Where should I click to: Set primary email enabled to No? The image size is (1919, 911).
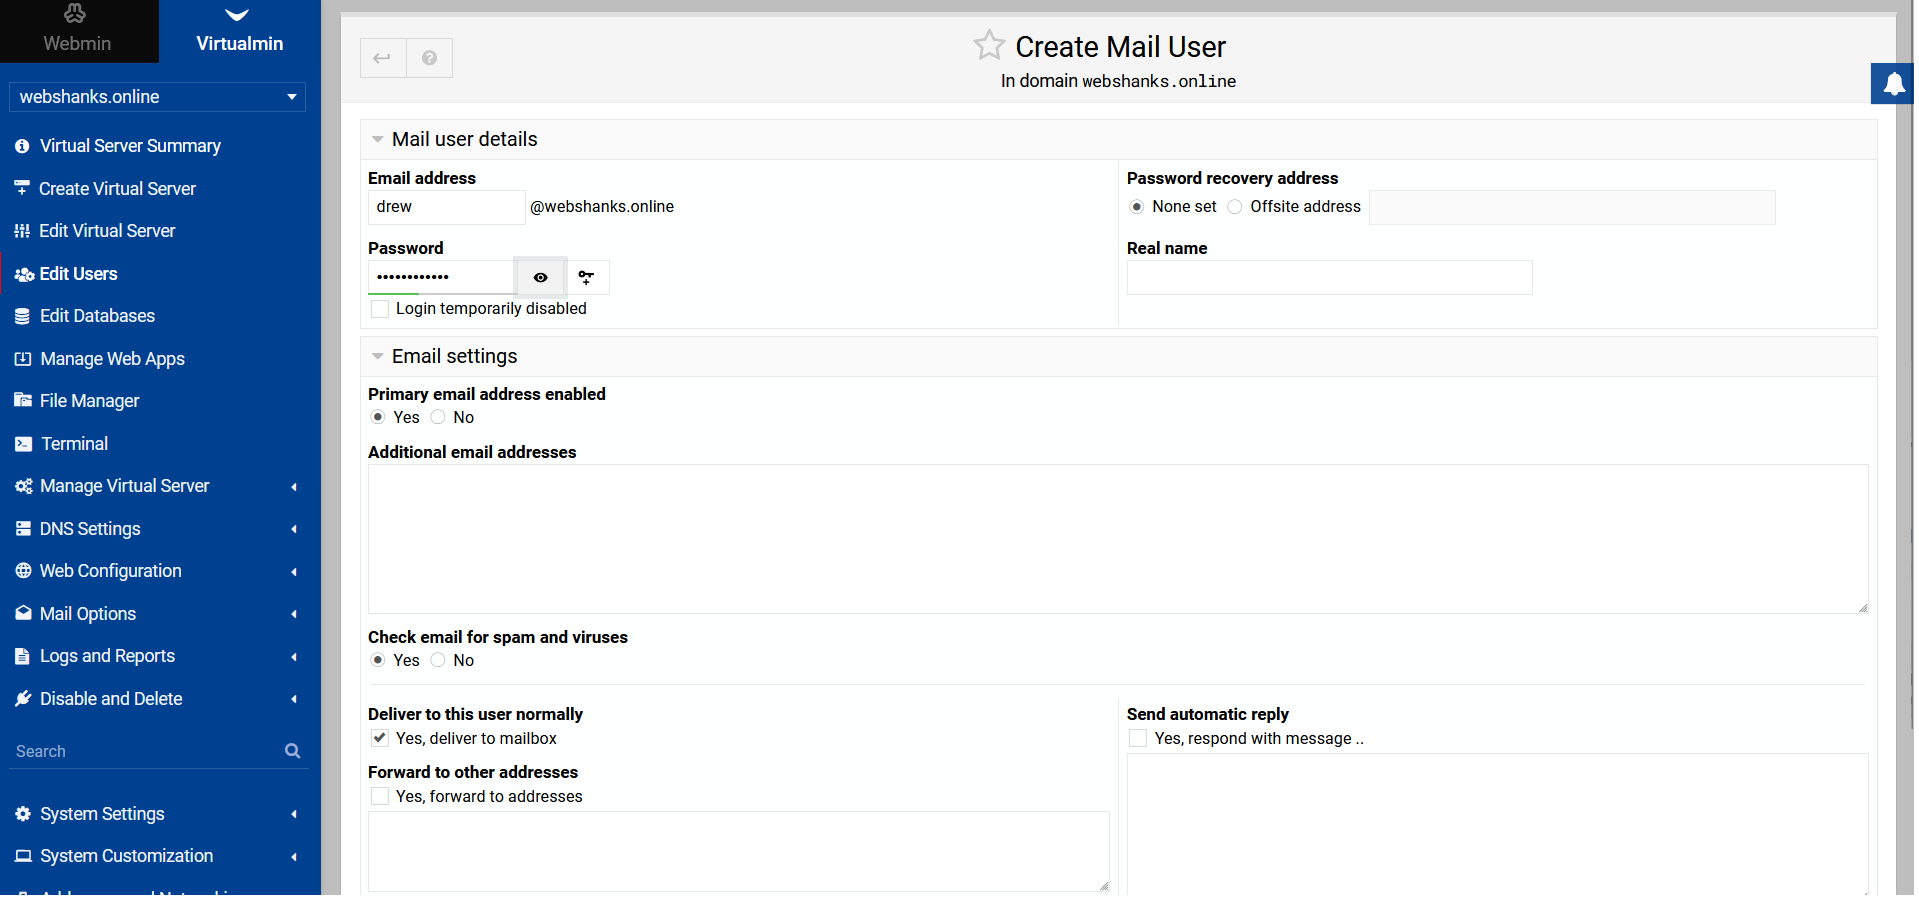438,417
